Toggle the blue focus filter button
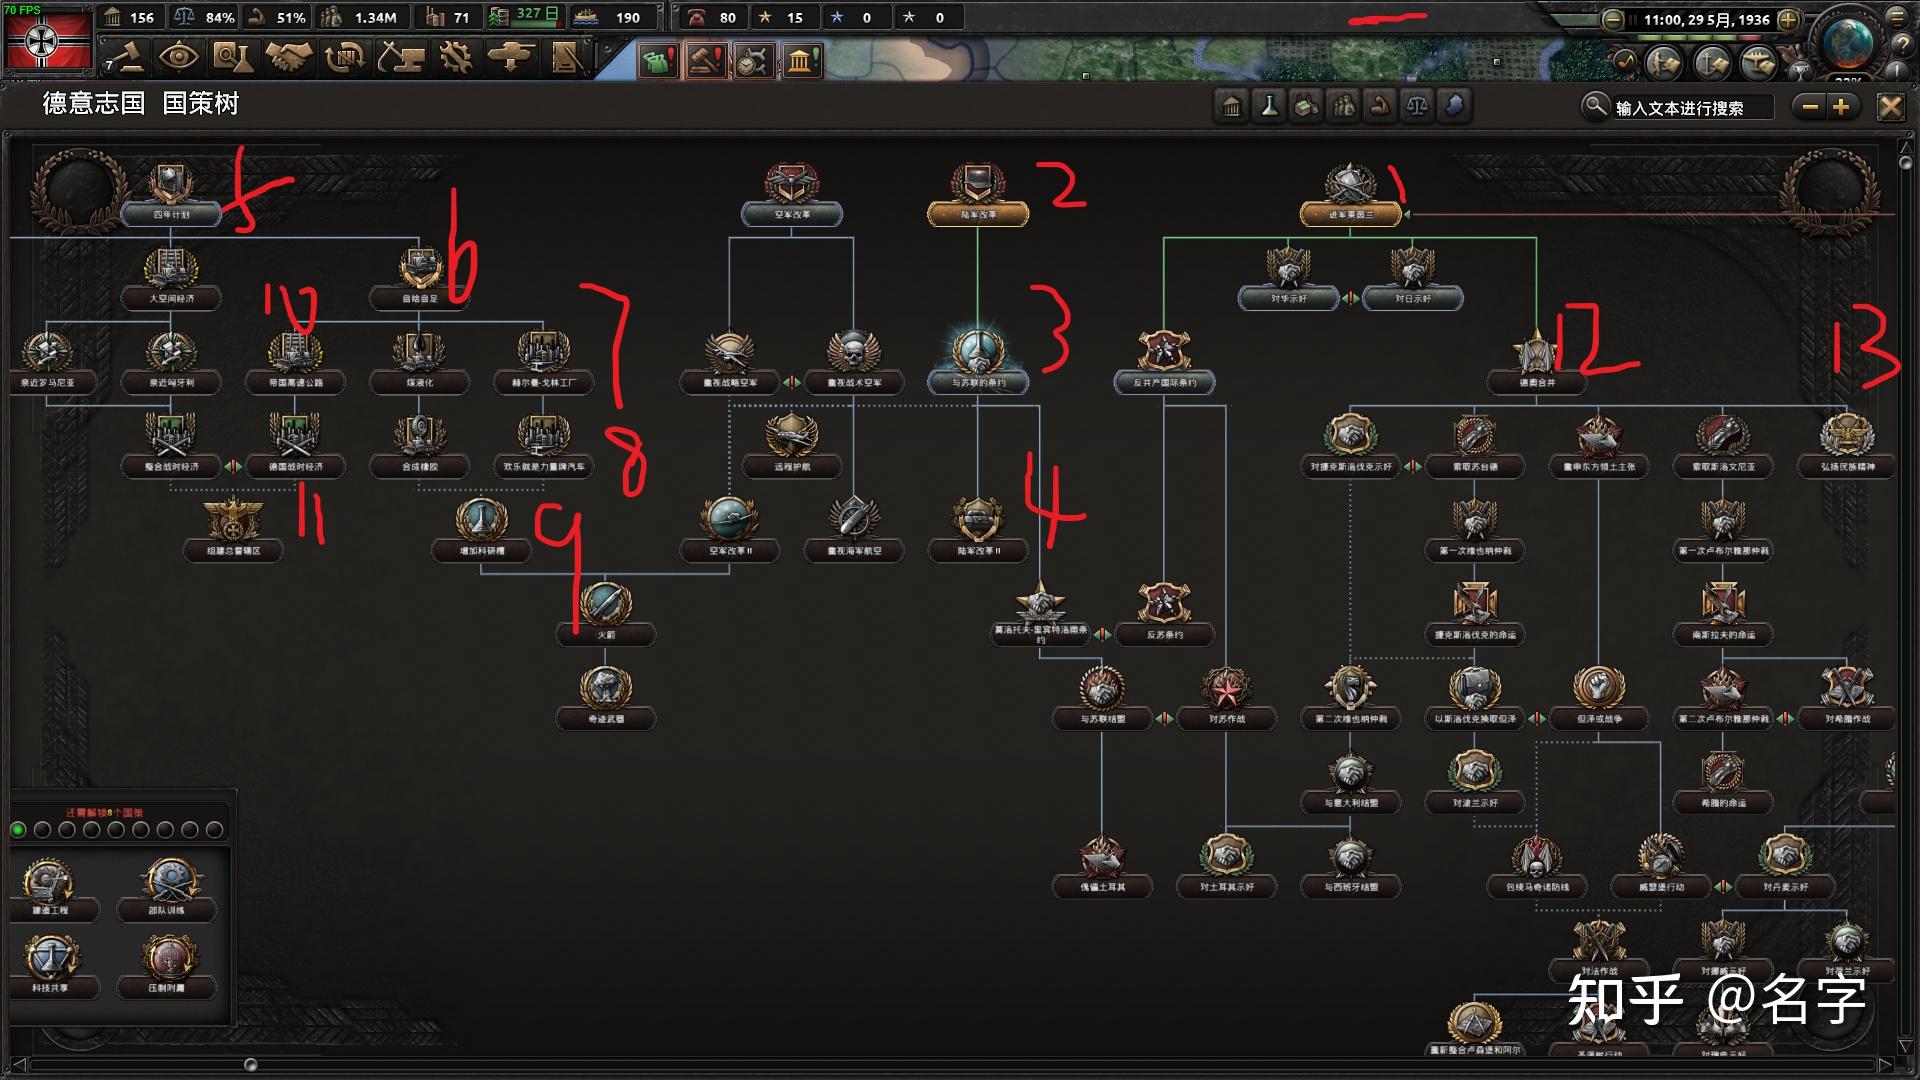The width and height of the screenshot is (1920, 1080). 1454,106
